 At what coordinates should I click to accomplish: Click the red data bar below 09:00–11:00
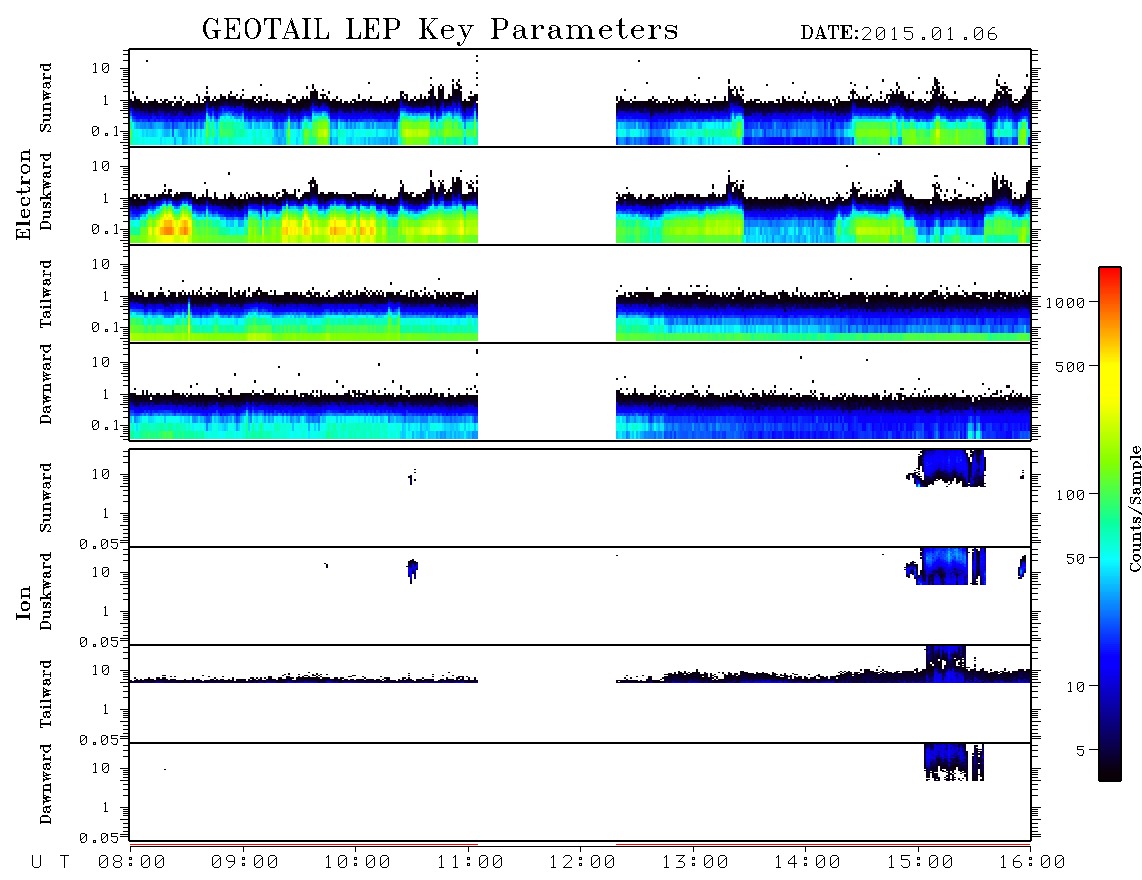pyautogui.click(x=304, y=846)
